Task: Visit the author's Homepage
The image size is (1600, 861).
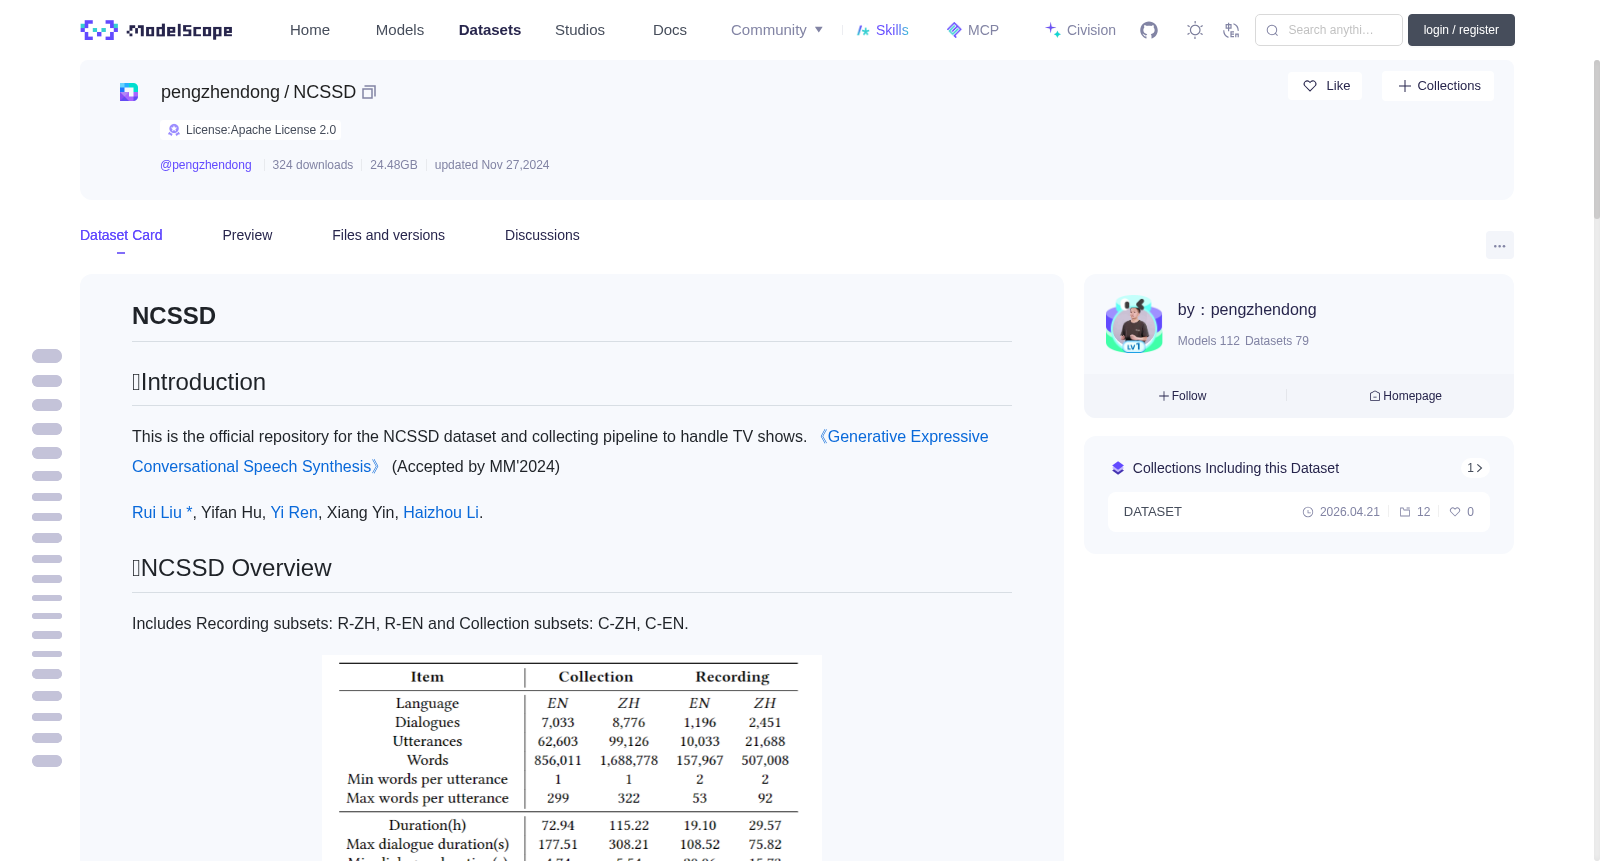Action: coord(1405,396)
